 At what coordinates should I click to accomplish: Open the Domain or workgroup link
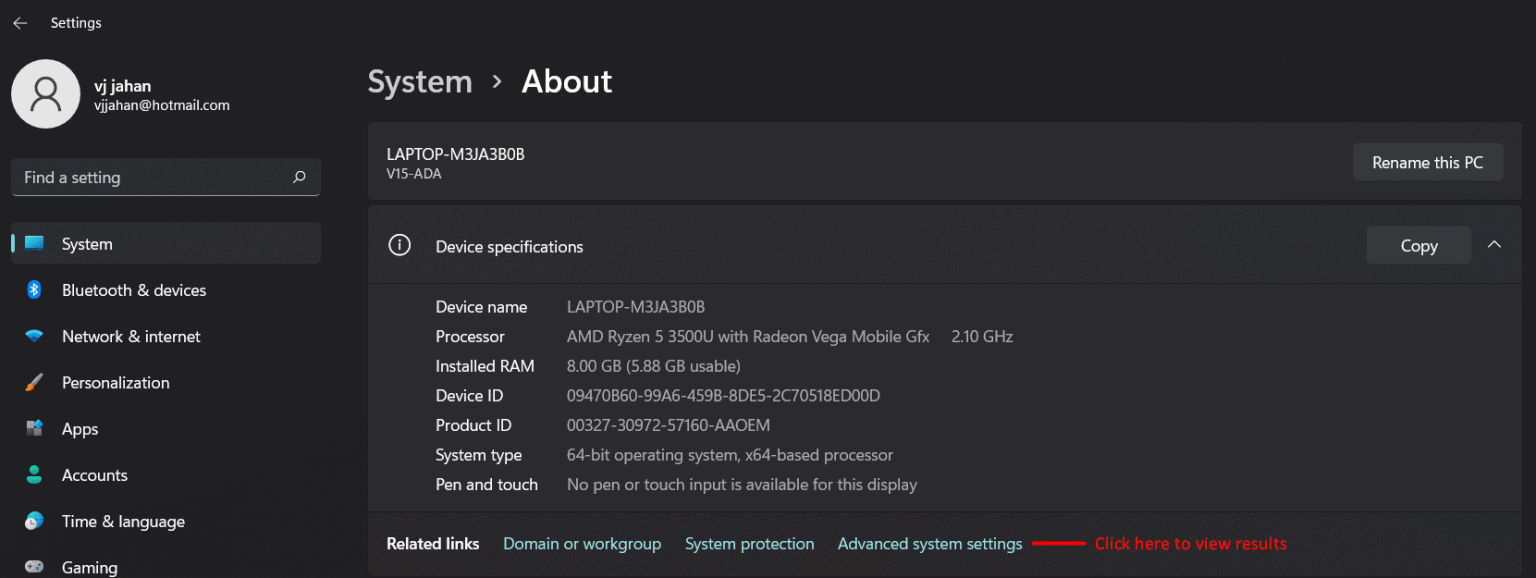(x=582, y=543)
